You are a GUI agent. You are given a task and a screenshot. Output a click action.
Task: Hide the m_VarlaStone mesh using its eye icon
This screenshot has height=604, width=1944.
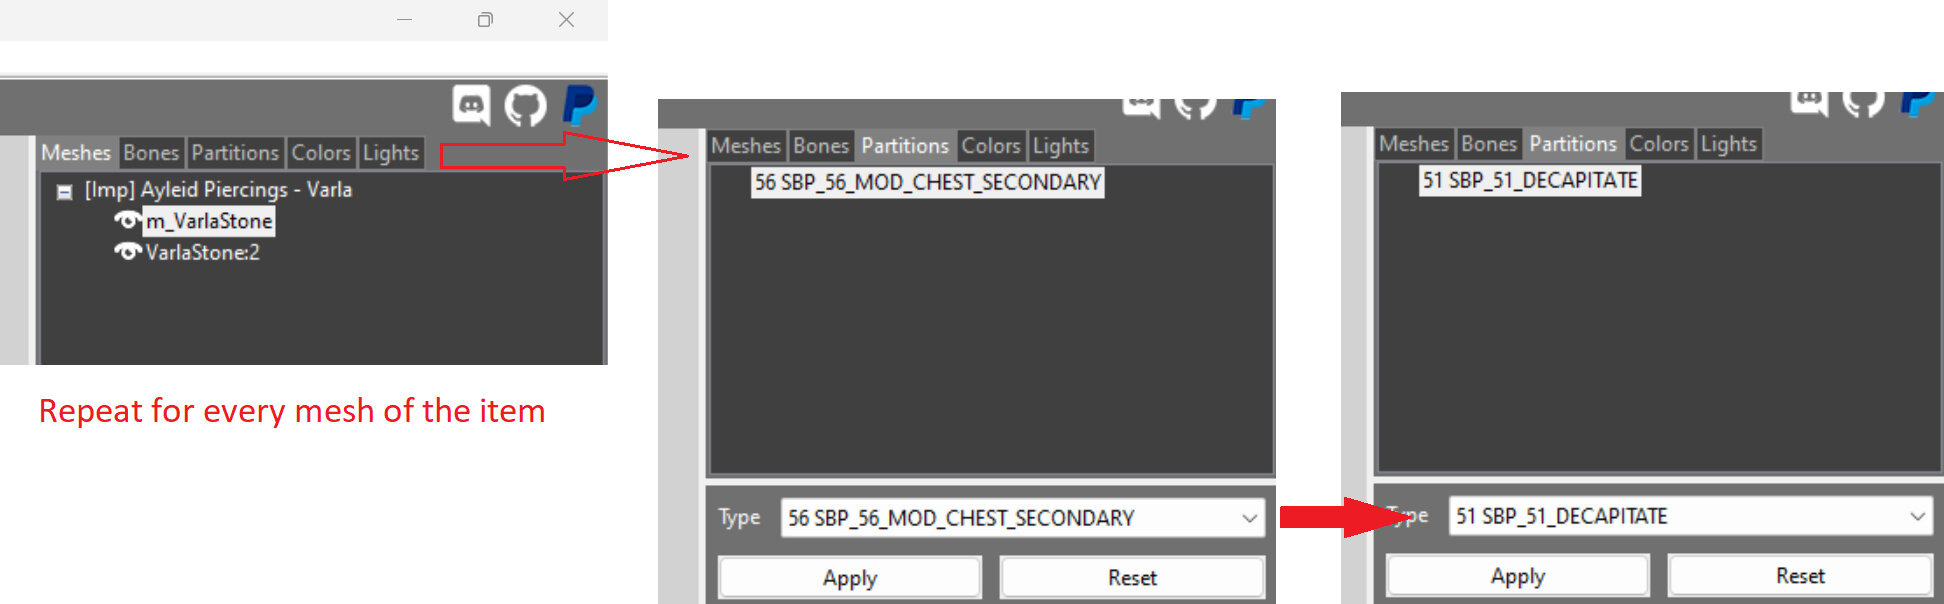126,221
